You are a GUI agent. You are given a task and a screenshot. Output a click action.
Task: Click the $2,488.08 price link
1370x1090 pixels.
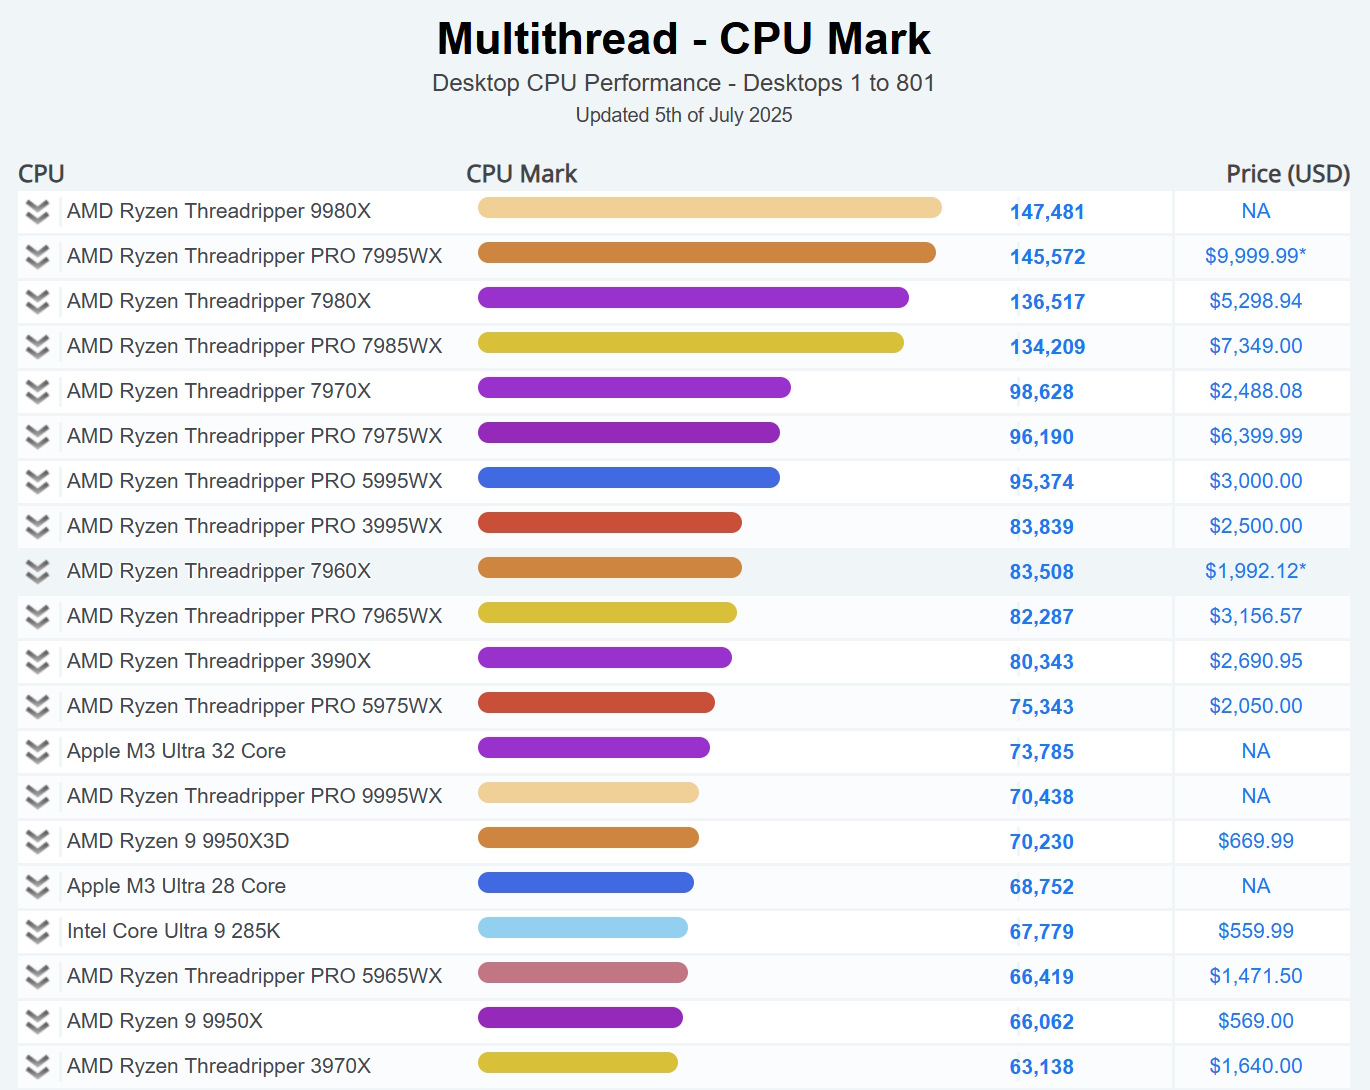pos(1255,391)
